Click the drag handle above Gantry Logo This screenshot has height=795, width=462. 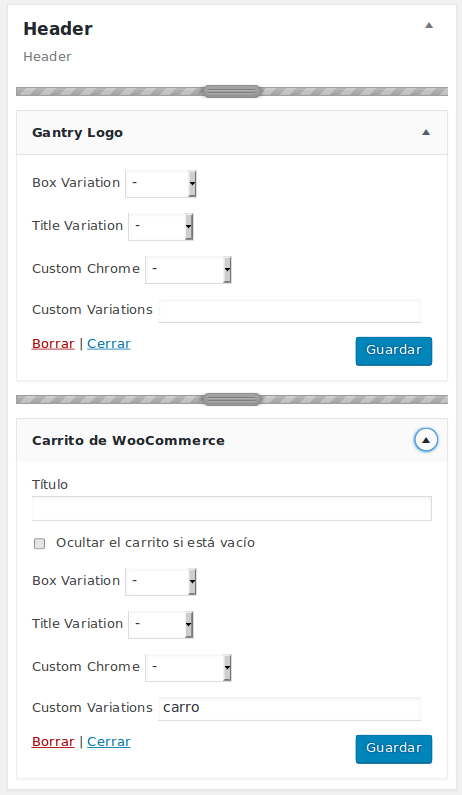click(232, 91)
